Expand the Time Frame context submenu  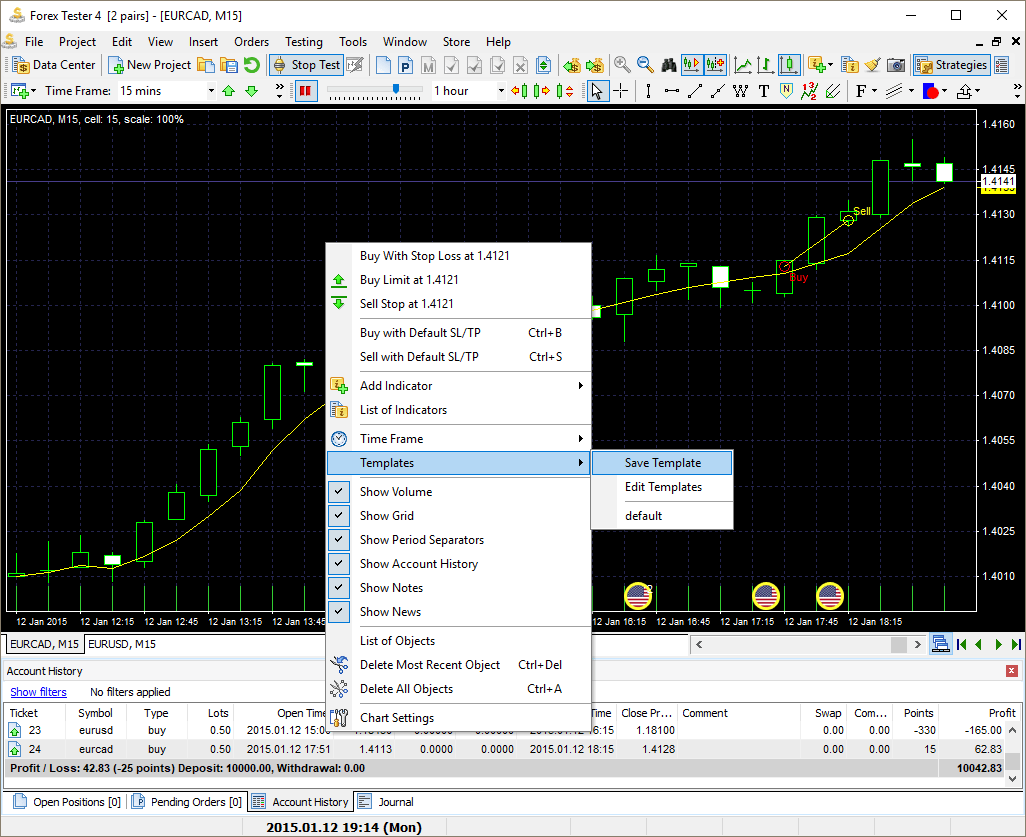[459, 438]
